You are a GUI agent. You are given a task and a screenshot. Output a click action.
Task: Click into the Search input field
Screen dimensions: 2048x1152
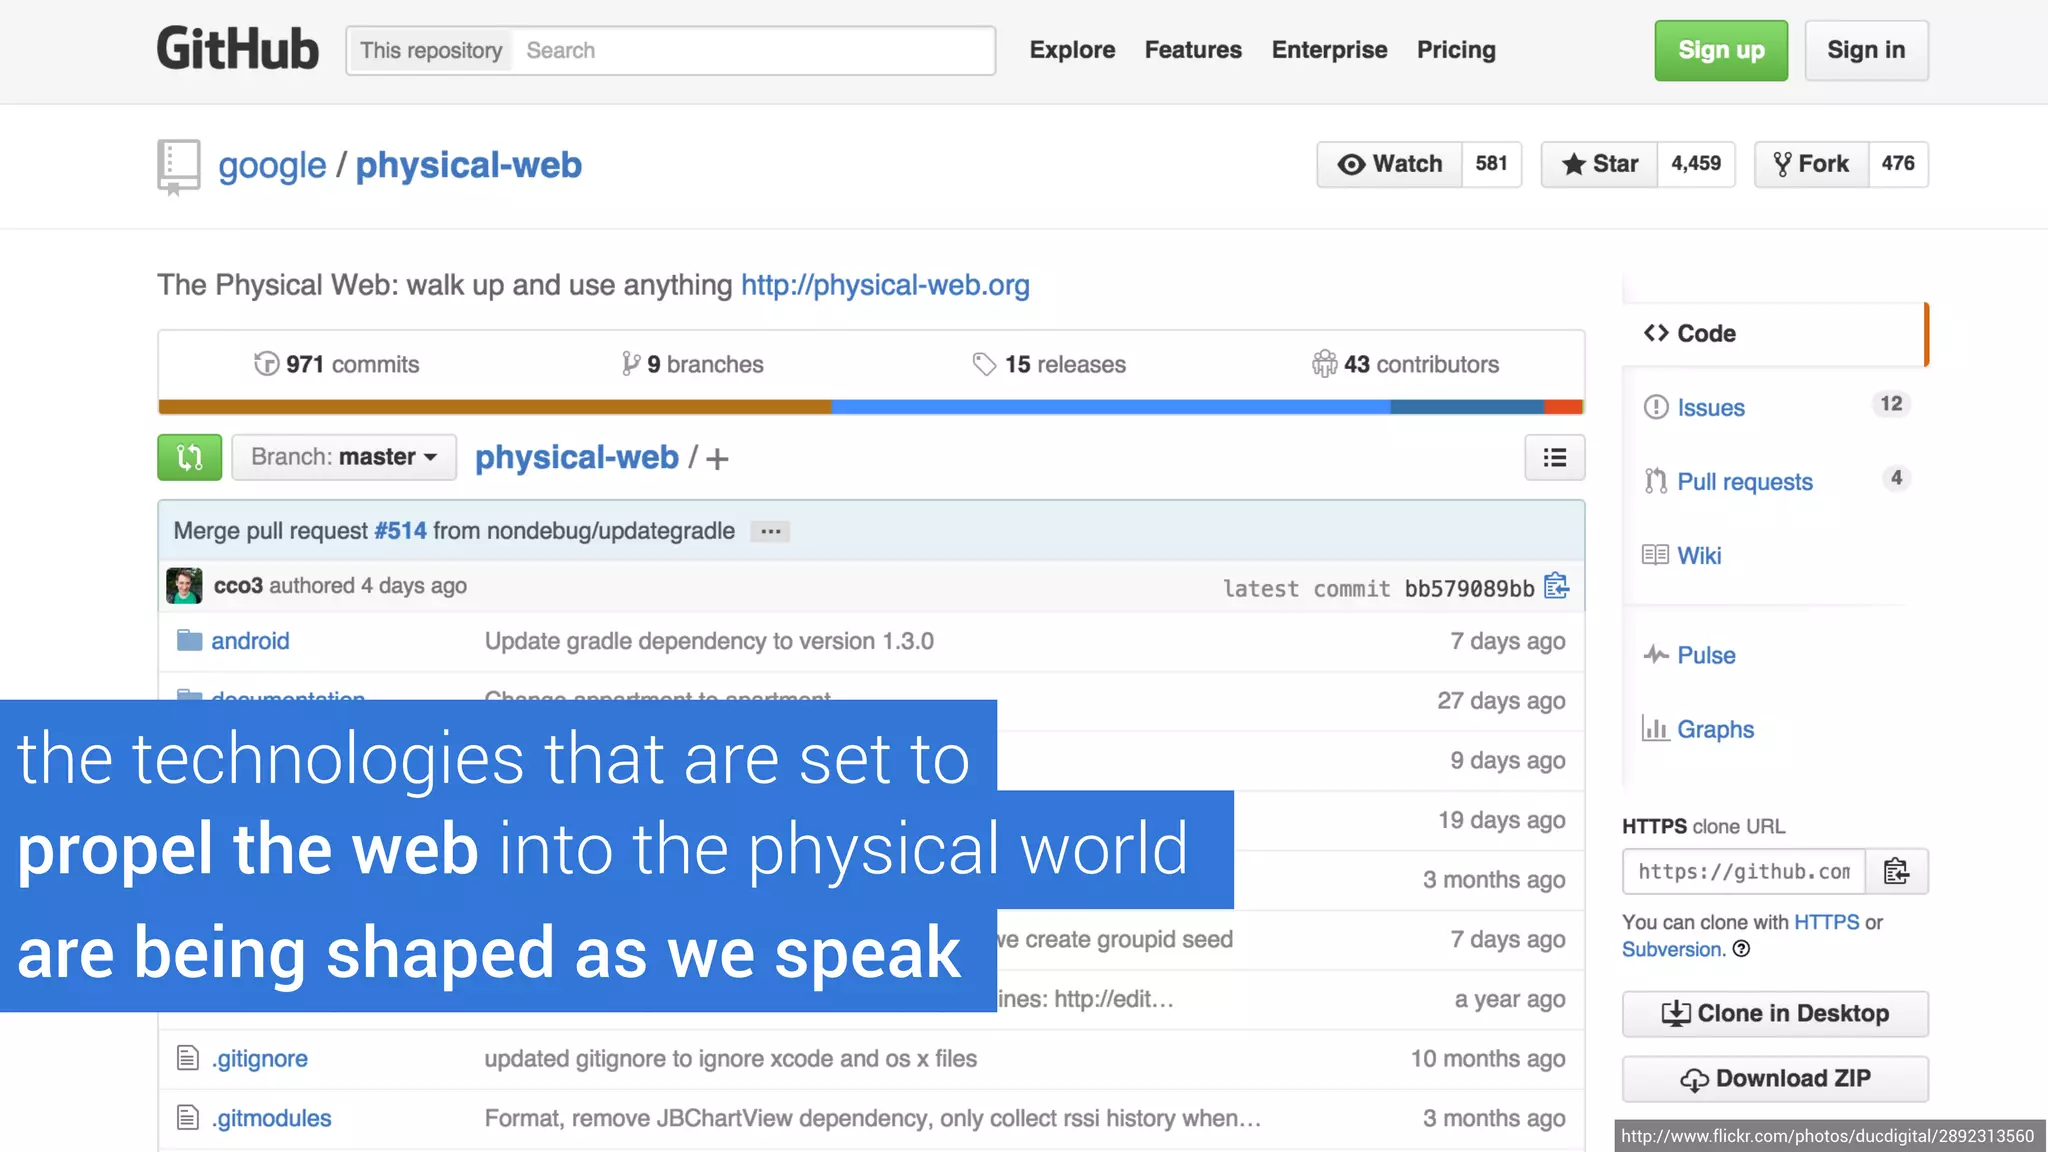click(754, 50)
